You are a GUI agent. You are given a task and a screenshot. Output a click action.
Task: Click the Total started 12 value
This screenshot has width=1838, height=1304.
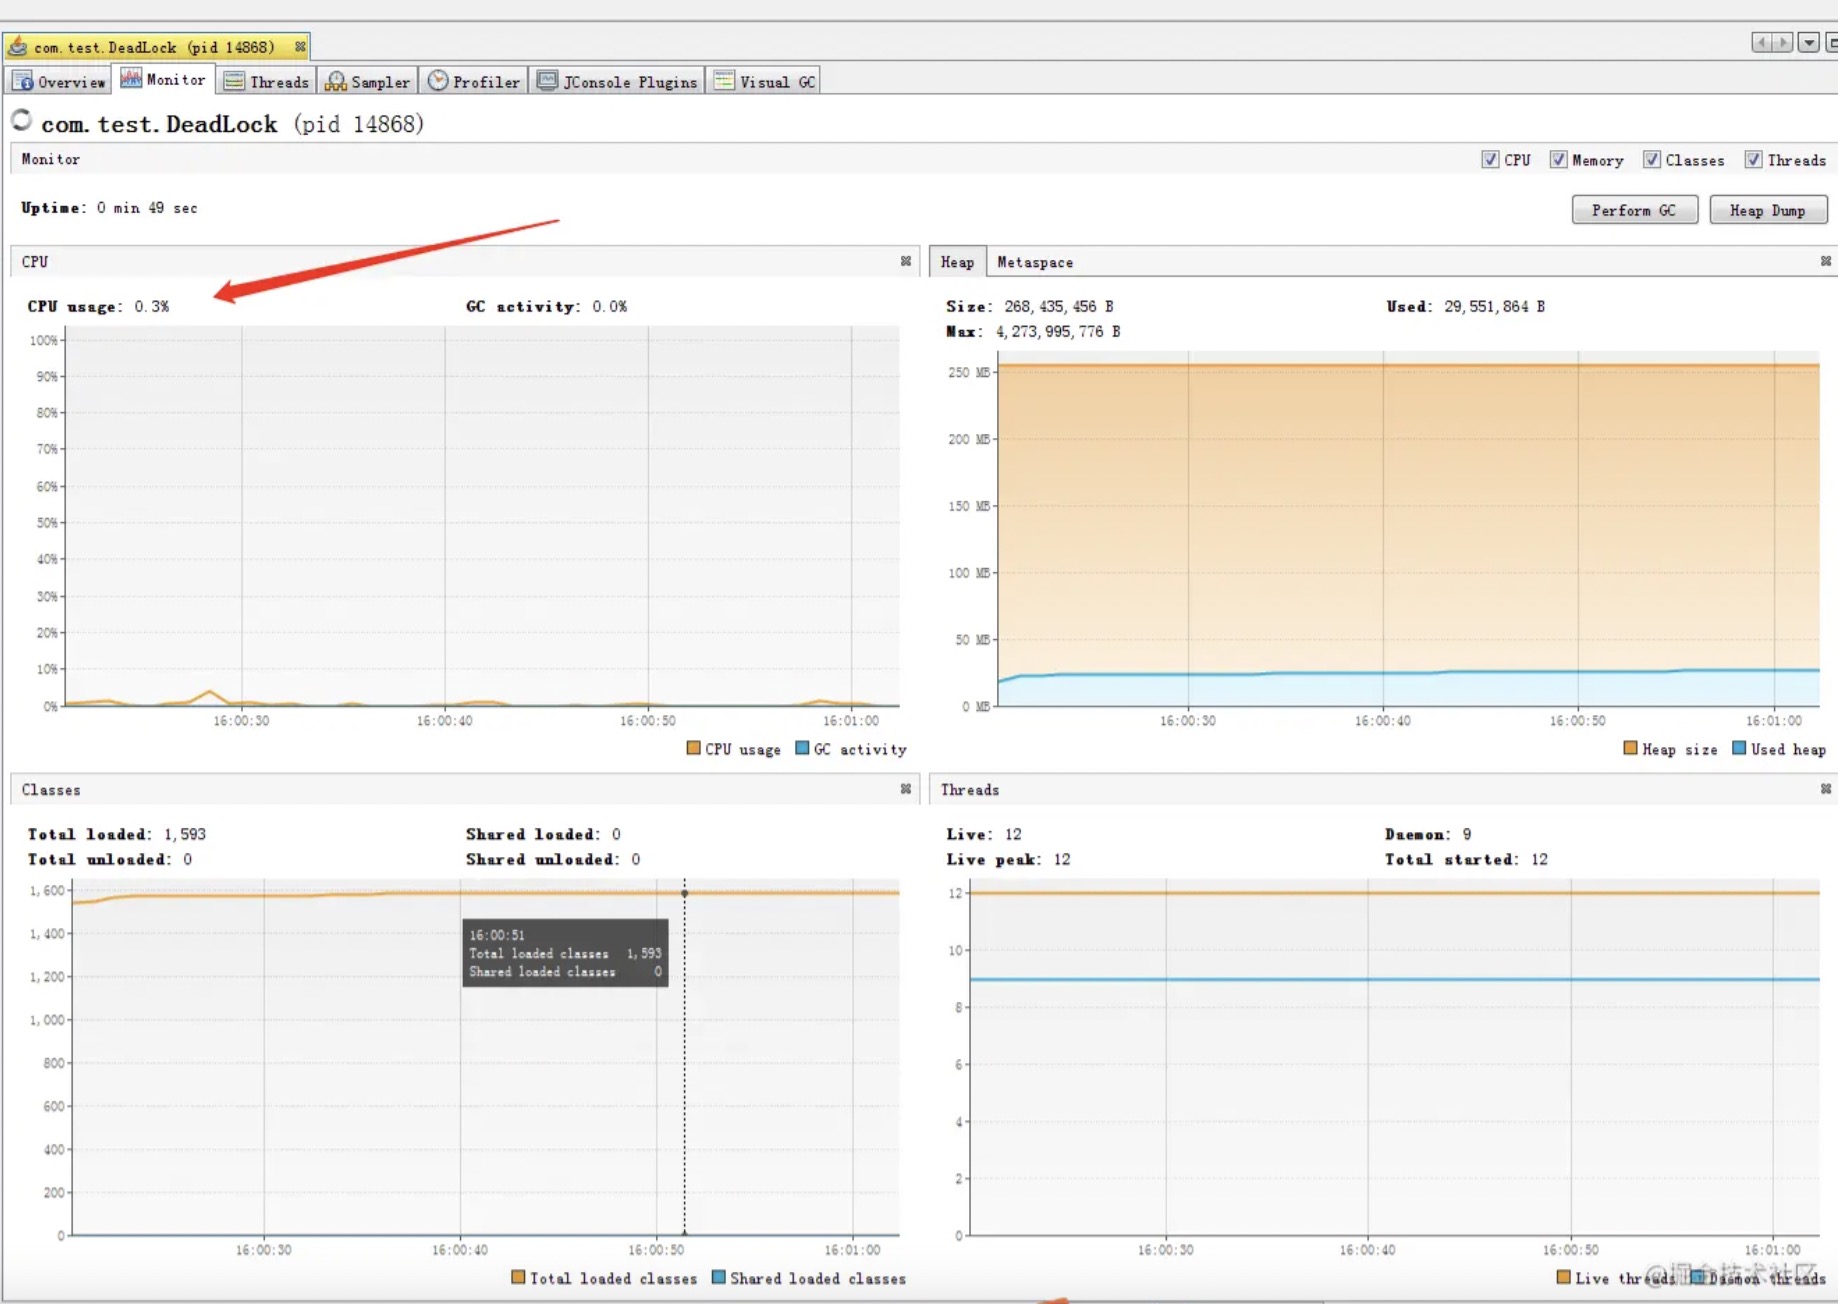pyautogui.click(x=1539, y=859)
